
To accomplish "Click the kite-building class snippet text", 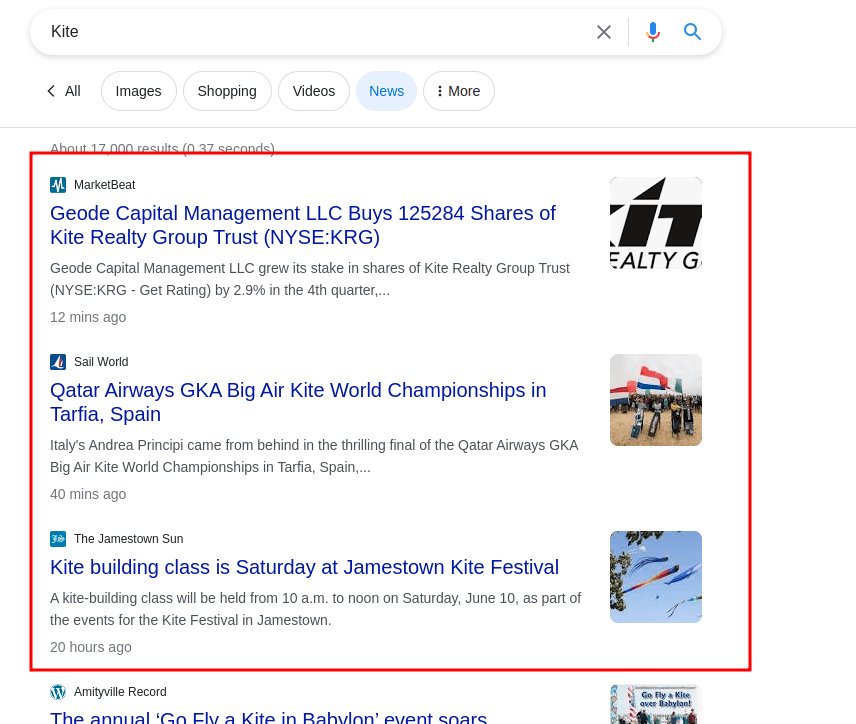I will click(316, 609).
